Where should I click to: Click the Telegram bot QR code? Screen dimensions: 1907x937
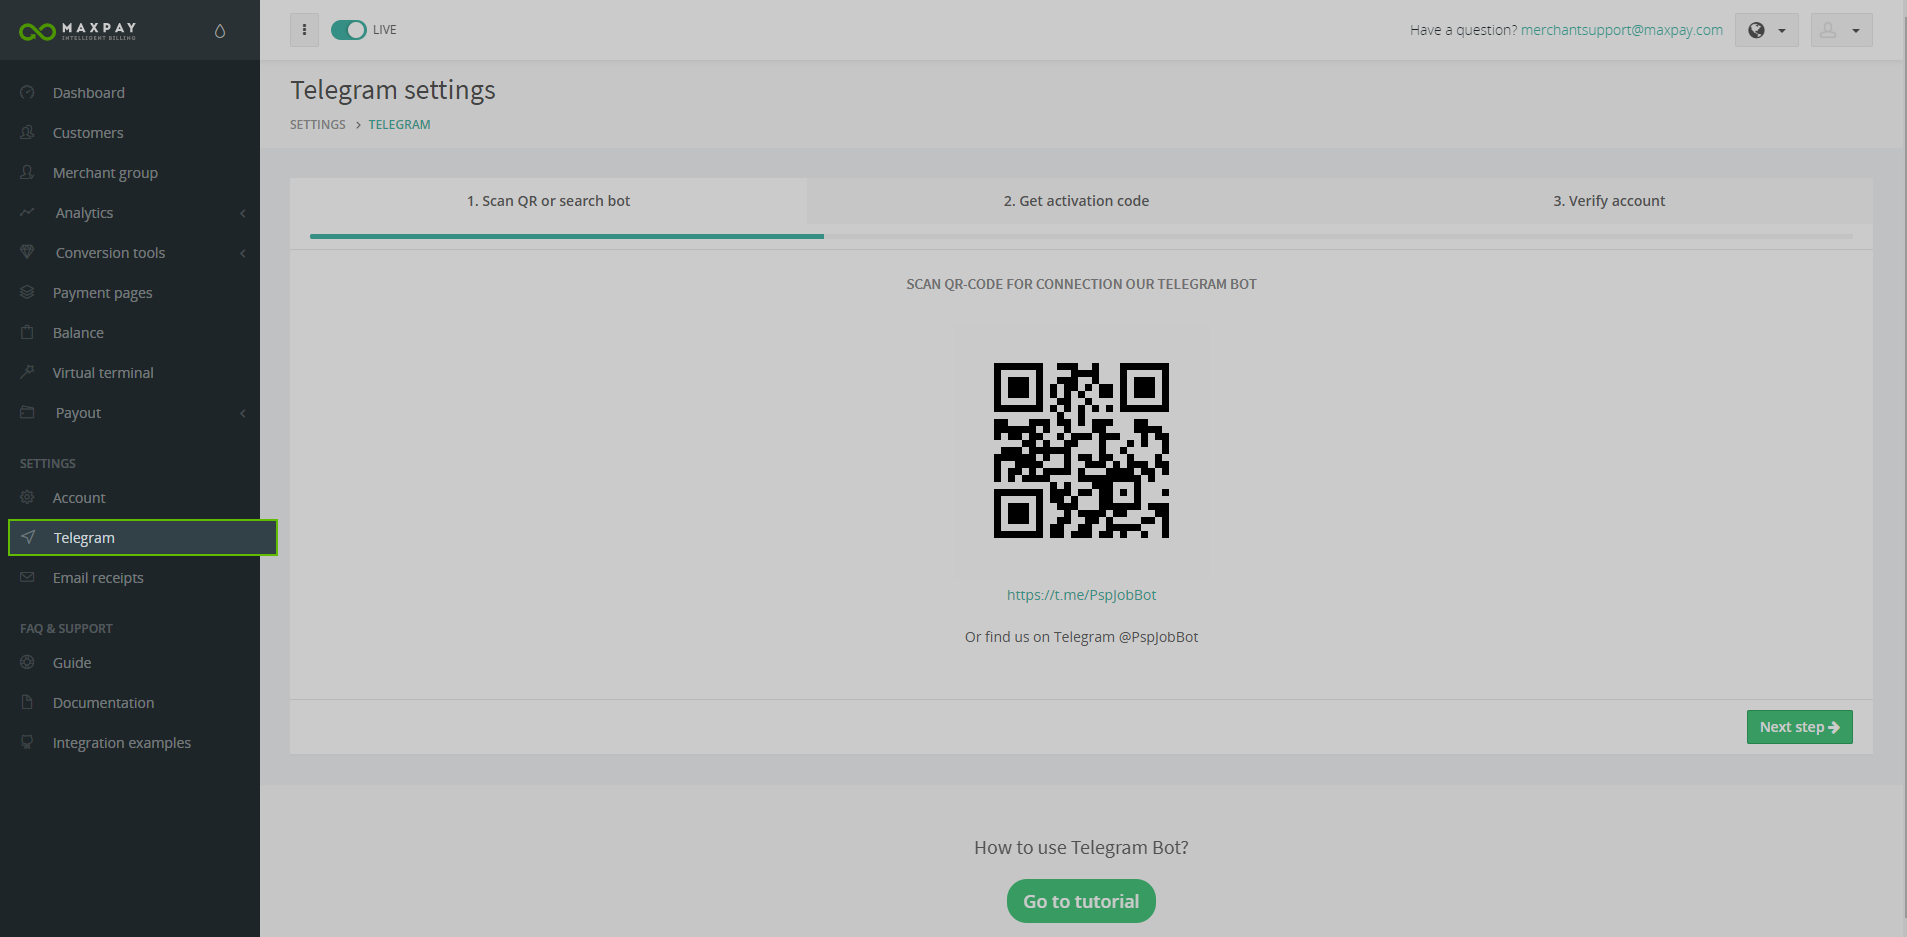1081,450
